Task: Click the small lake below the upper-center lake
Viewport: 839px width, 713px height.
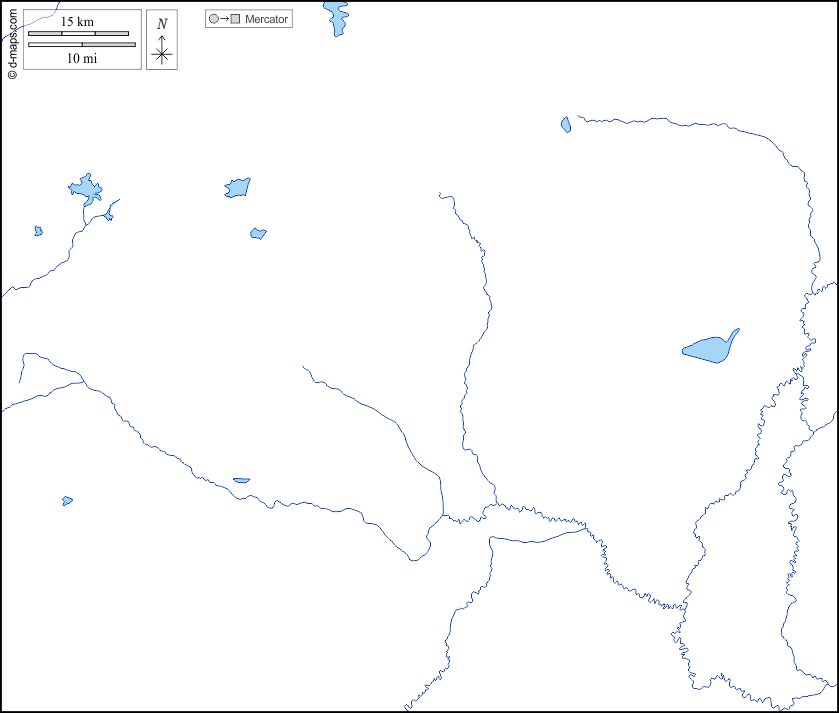Action: pos(258,233)
